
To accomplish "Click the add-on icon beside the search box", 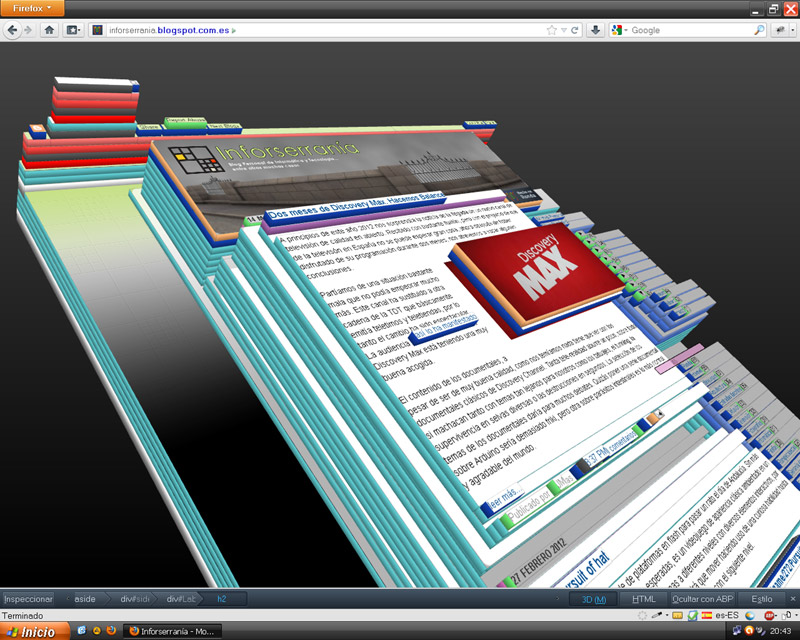I will (780, 30).
